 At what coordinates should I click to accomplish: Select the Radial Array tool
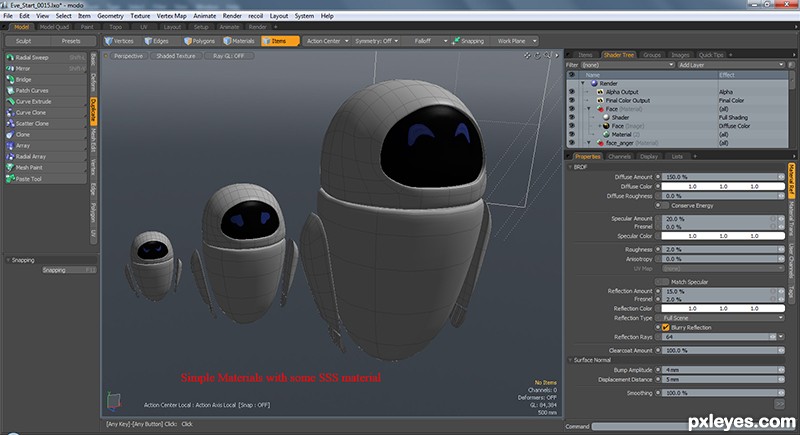pos(46,157)
